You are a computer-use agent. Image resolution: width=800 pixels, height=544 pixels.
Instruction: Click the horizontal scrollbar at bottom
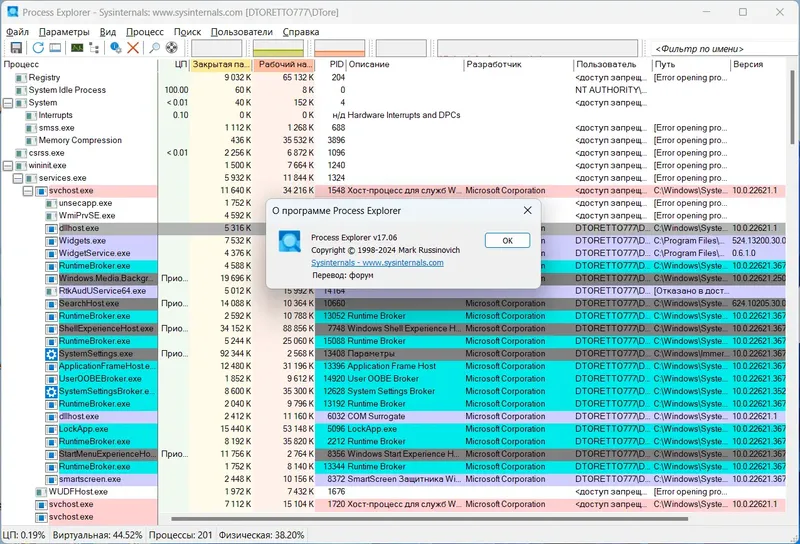(430, 519)
